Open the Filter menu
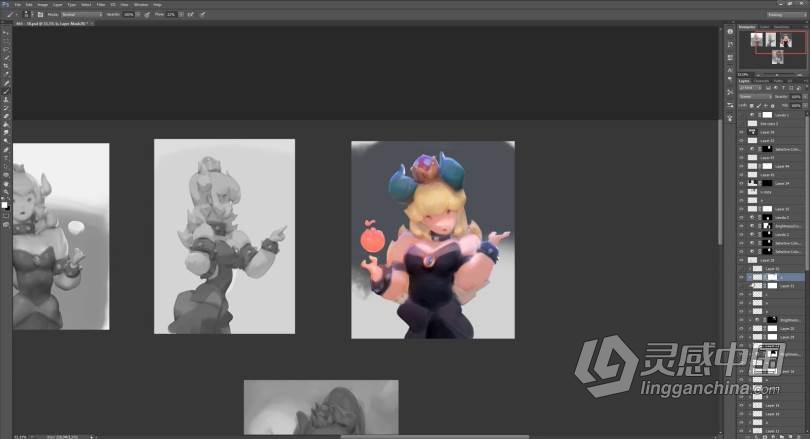Screen dimensions: 810x439 101,5
